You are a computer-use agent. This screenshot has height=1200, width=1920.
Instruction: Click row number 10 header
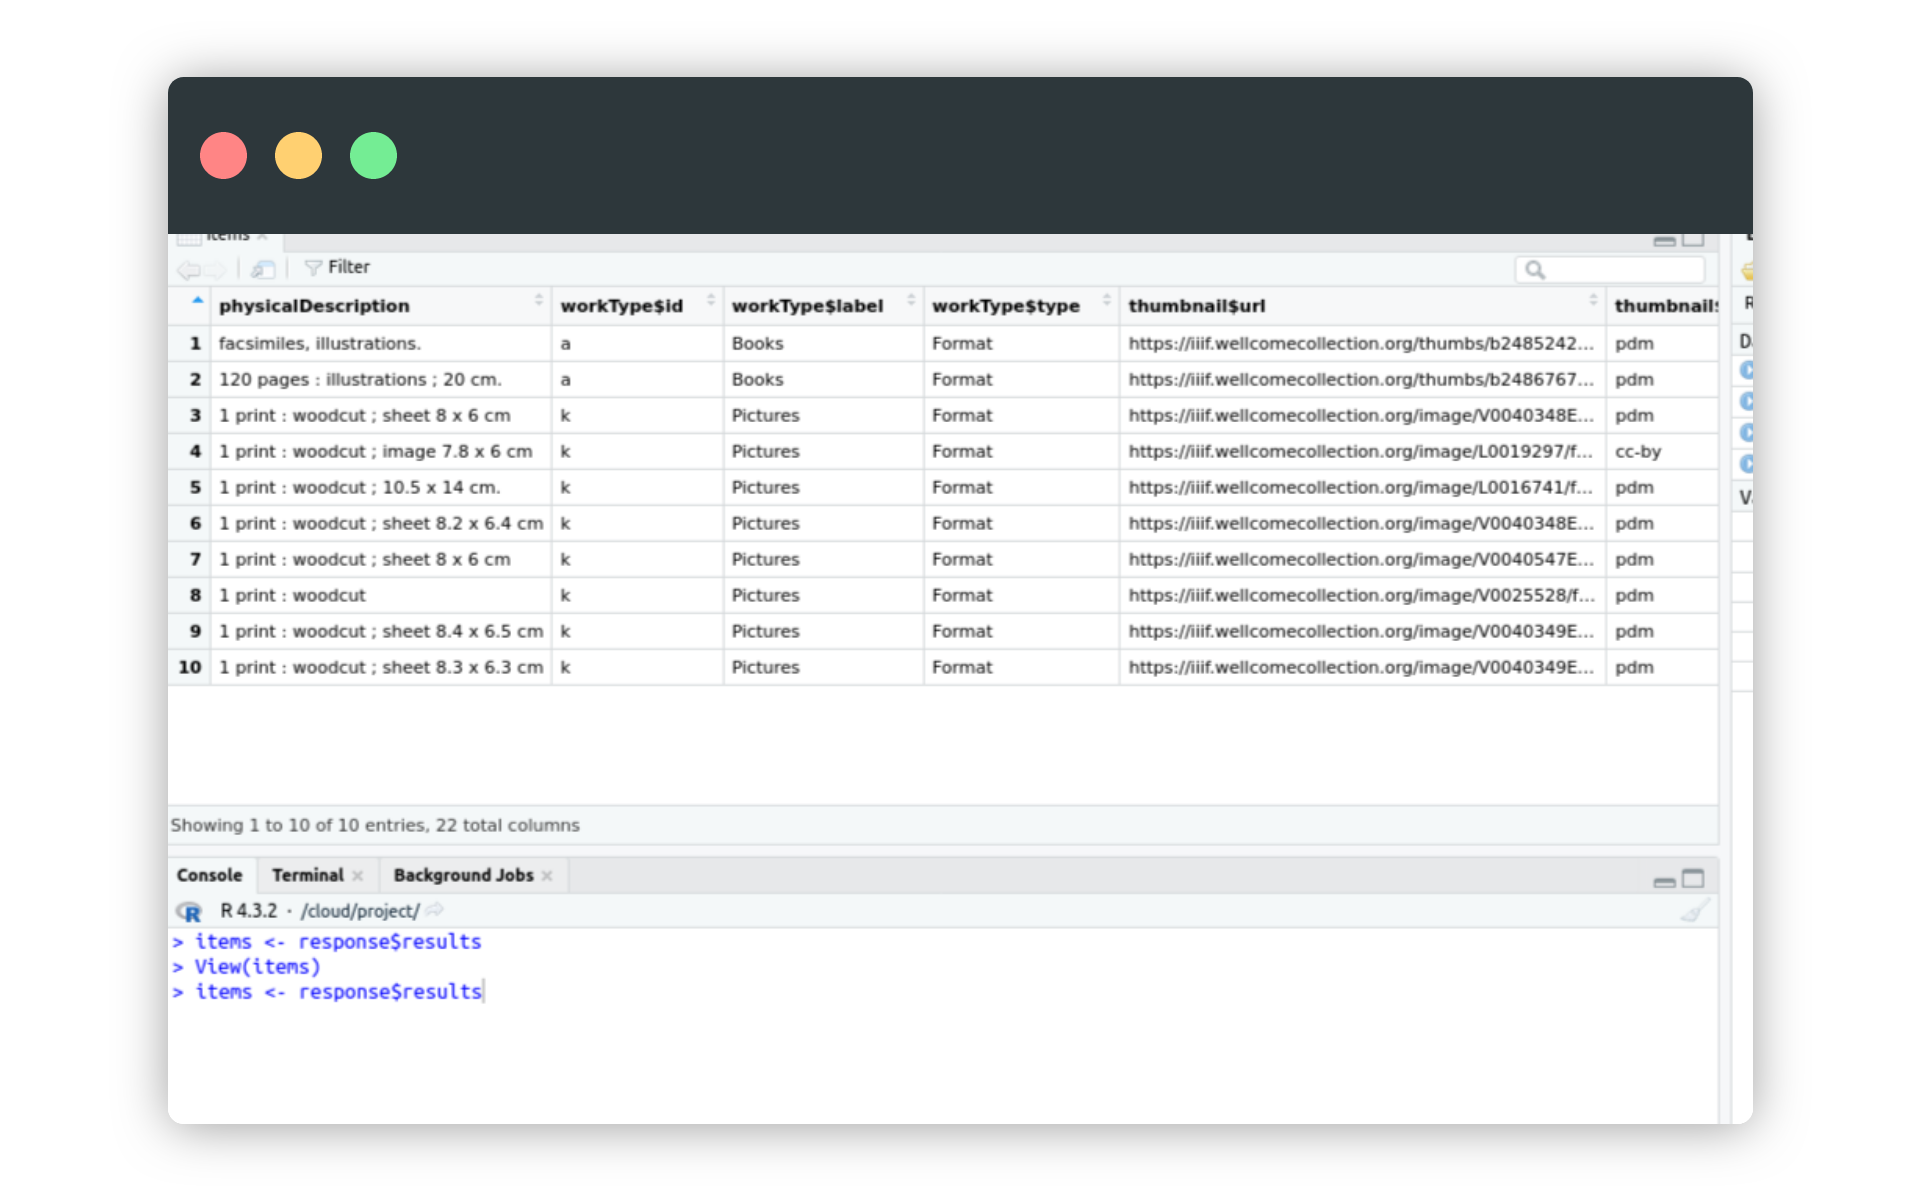[x=190, y=668]
